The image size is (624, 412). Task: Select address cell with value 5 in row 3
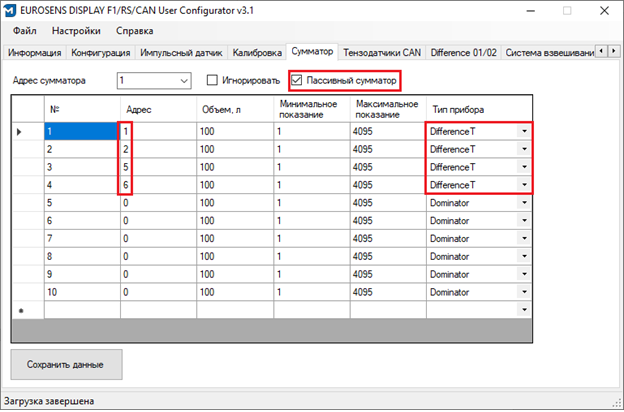tap(158, 167)
